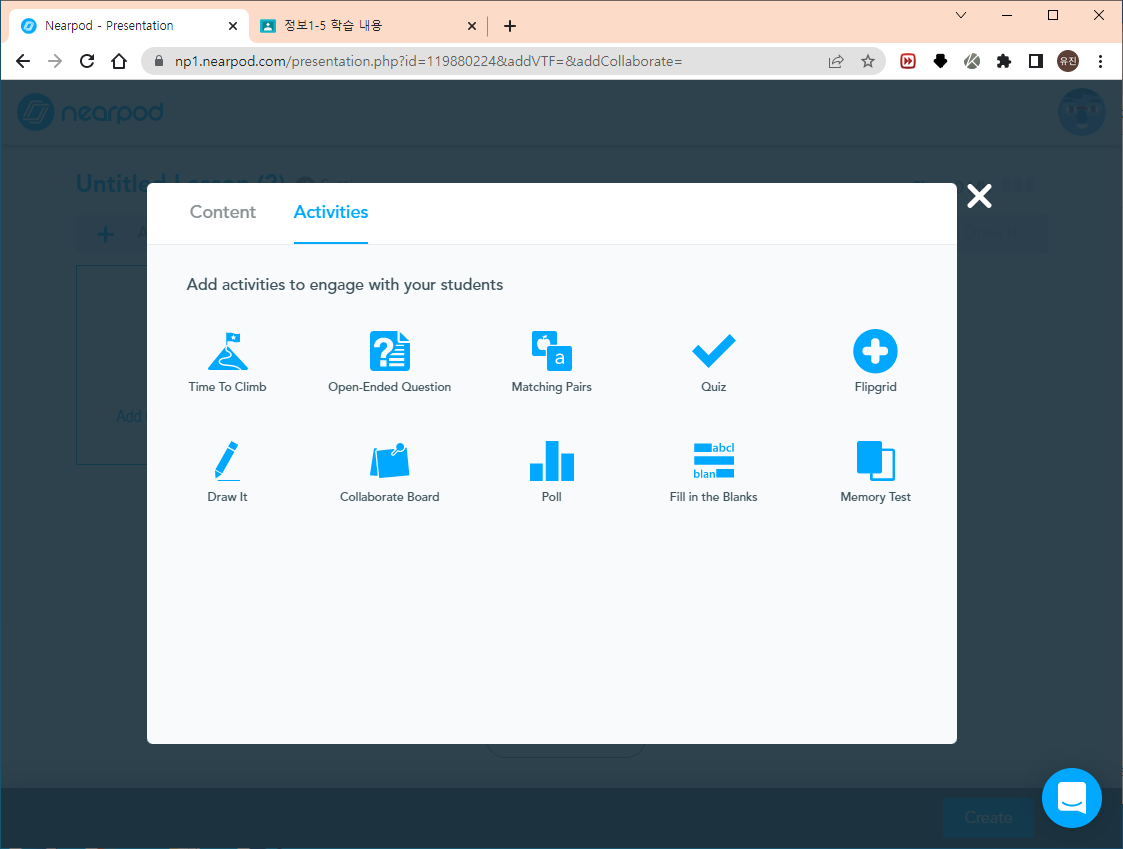Expand the tab search dropdown arrow
The image size is (1123, 849).
961,15
